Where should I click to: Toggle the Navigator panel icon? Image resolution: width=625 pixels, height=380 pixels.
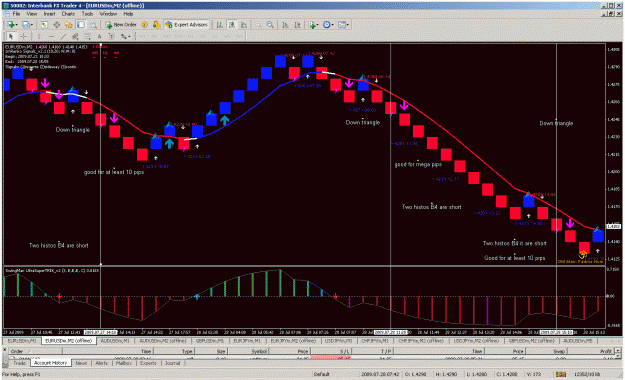pos(68,25)
